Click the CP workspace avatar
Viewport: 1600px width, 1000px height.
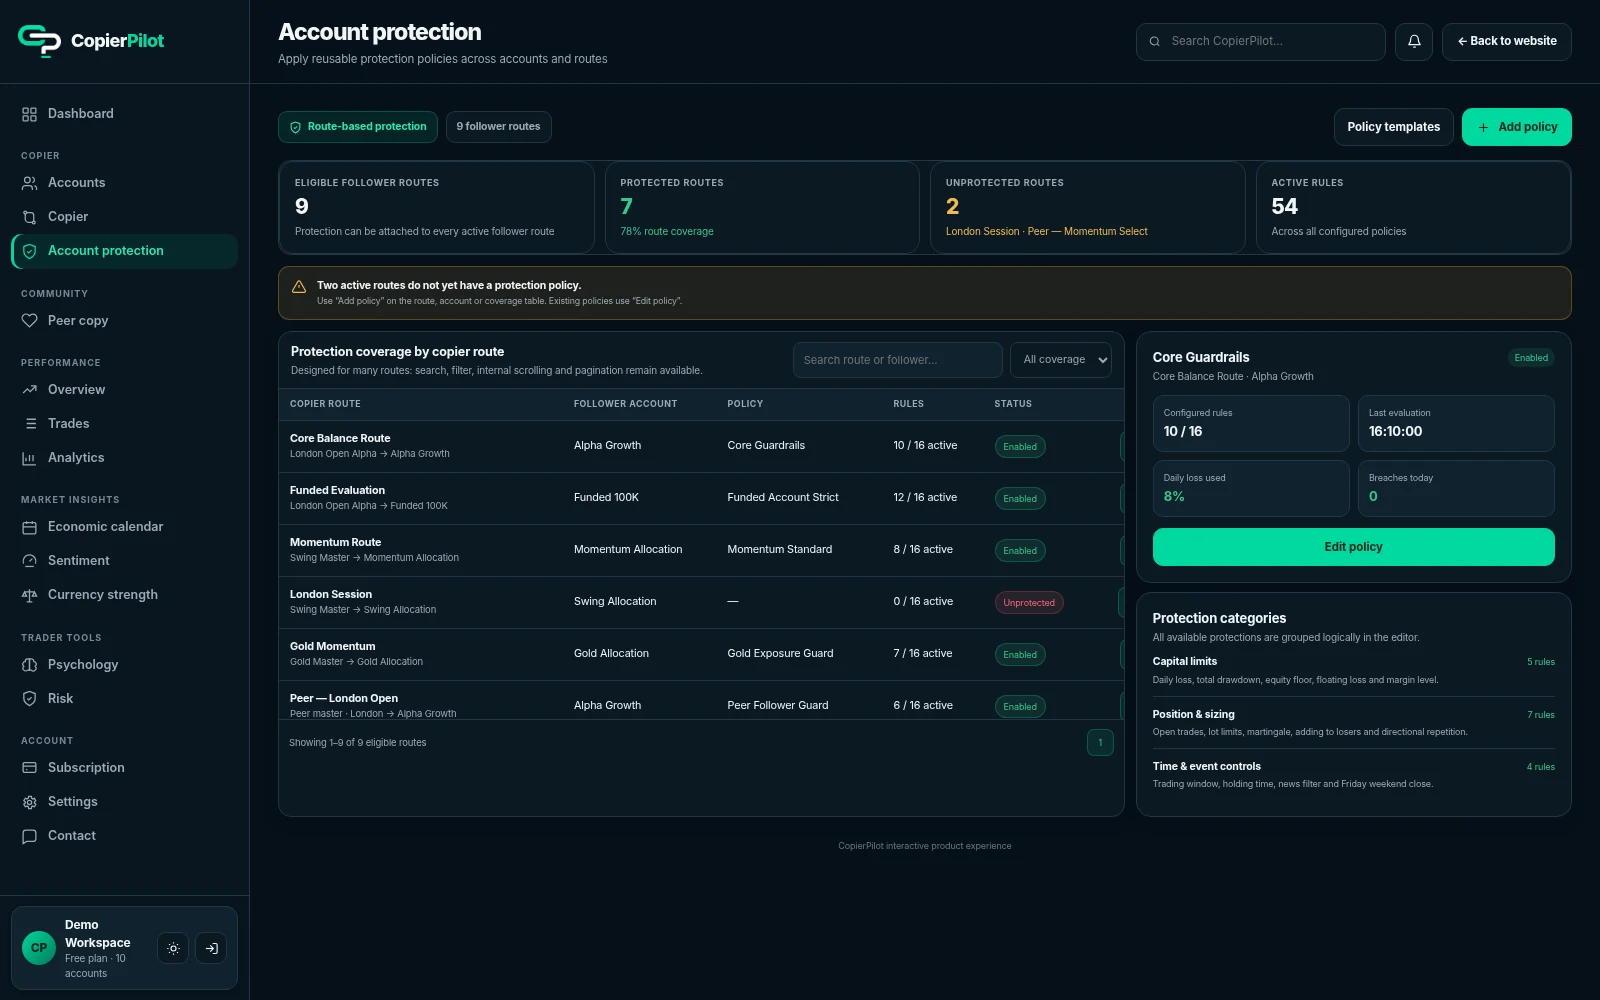tap(39, 948)
